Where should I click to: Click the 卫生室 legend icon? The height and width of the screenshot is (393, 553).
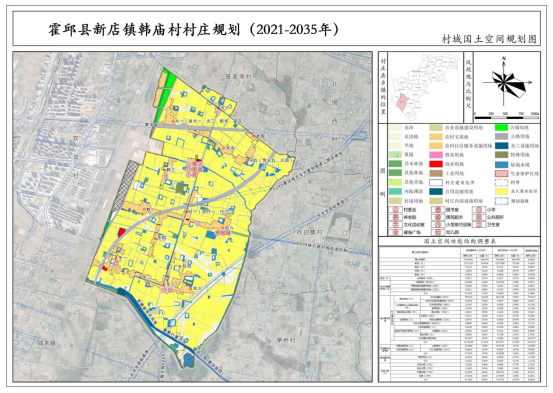[x=479, y=224]
